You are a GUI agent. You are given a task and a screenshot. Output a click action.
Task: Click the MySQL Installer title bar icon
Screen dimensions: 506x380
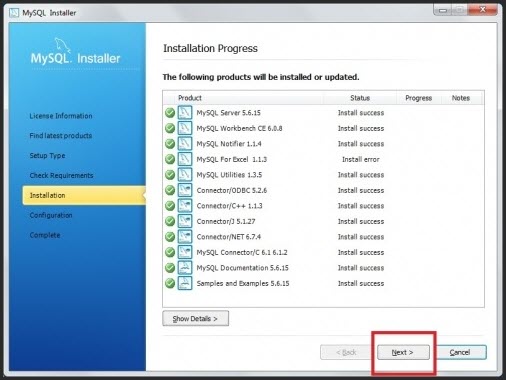tap(14, 13)
